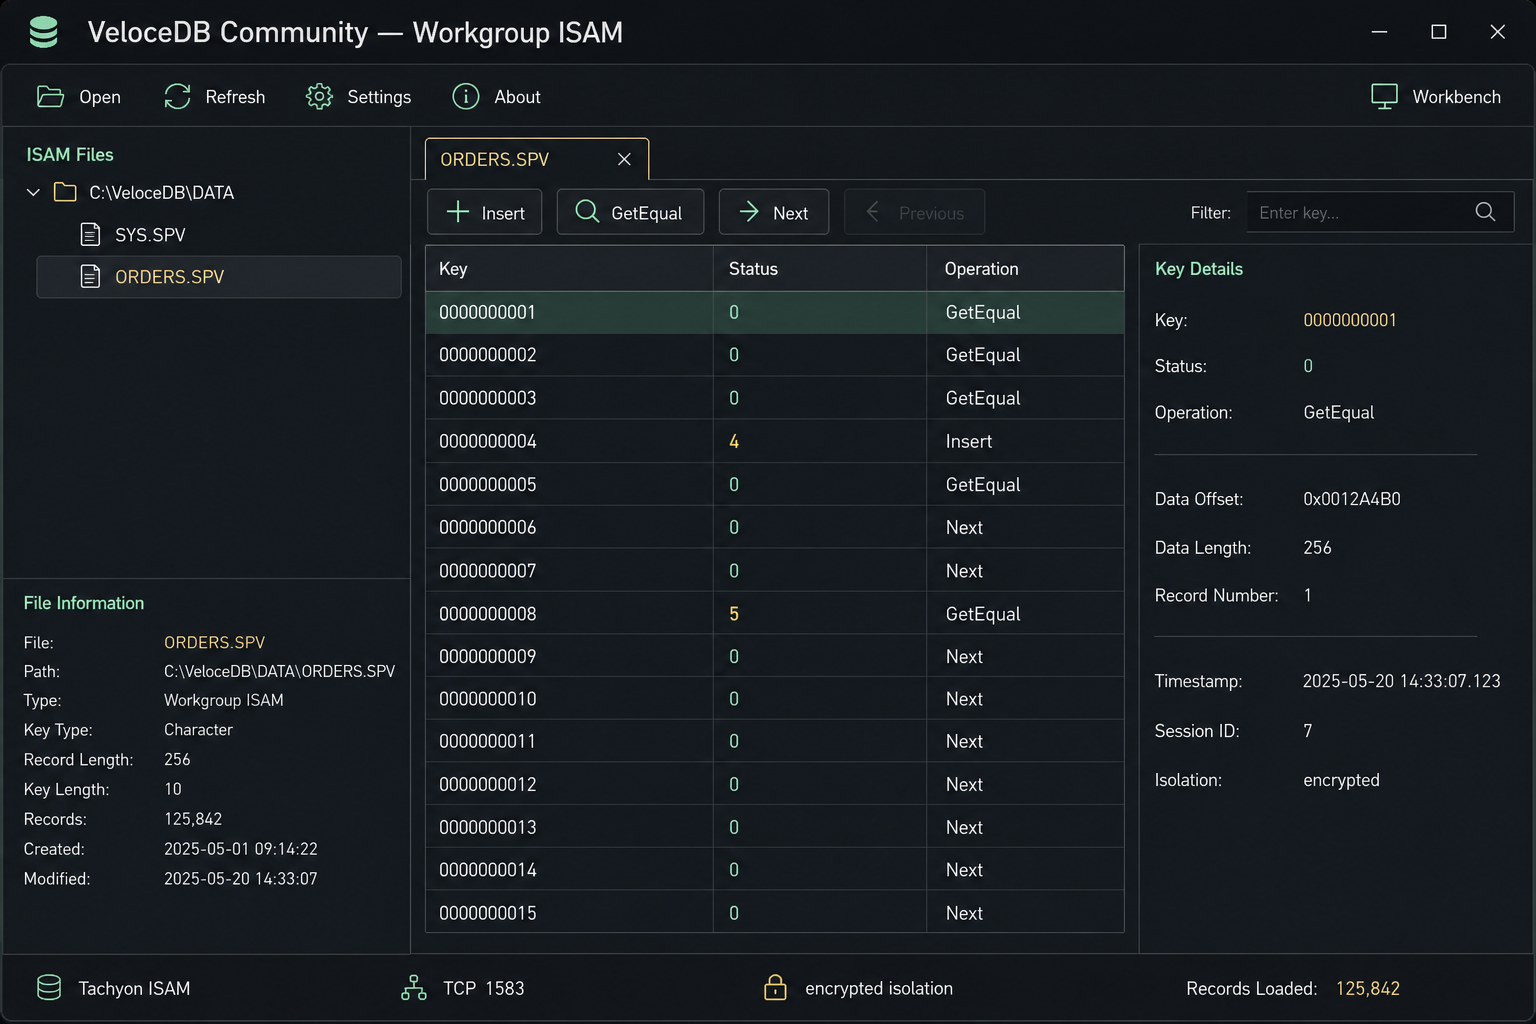This screenshot has height=1024, width=1536.
Task: Select SYS.SPV in the file tree
Action: coord(219,234)
